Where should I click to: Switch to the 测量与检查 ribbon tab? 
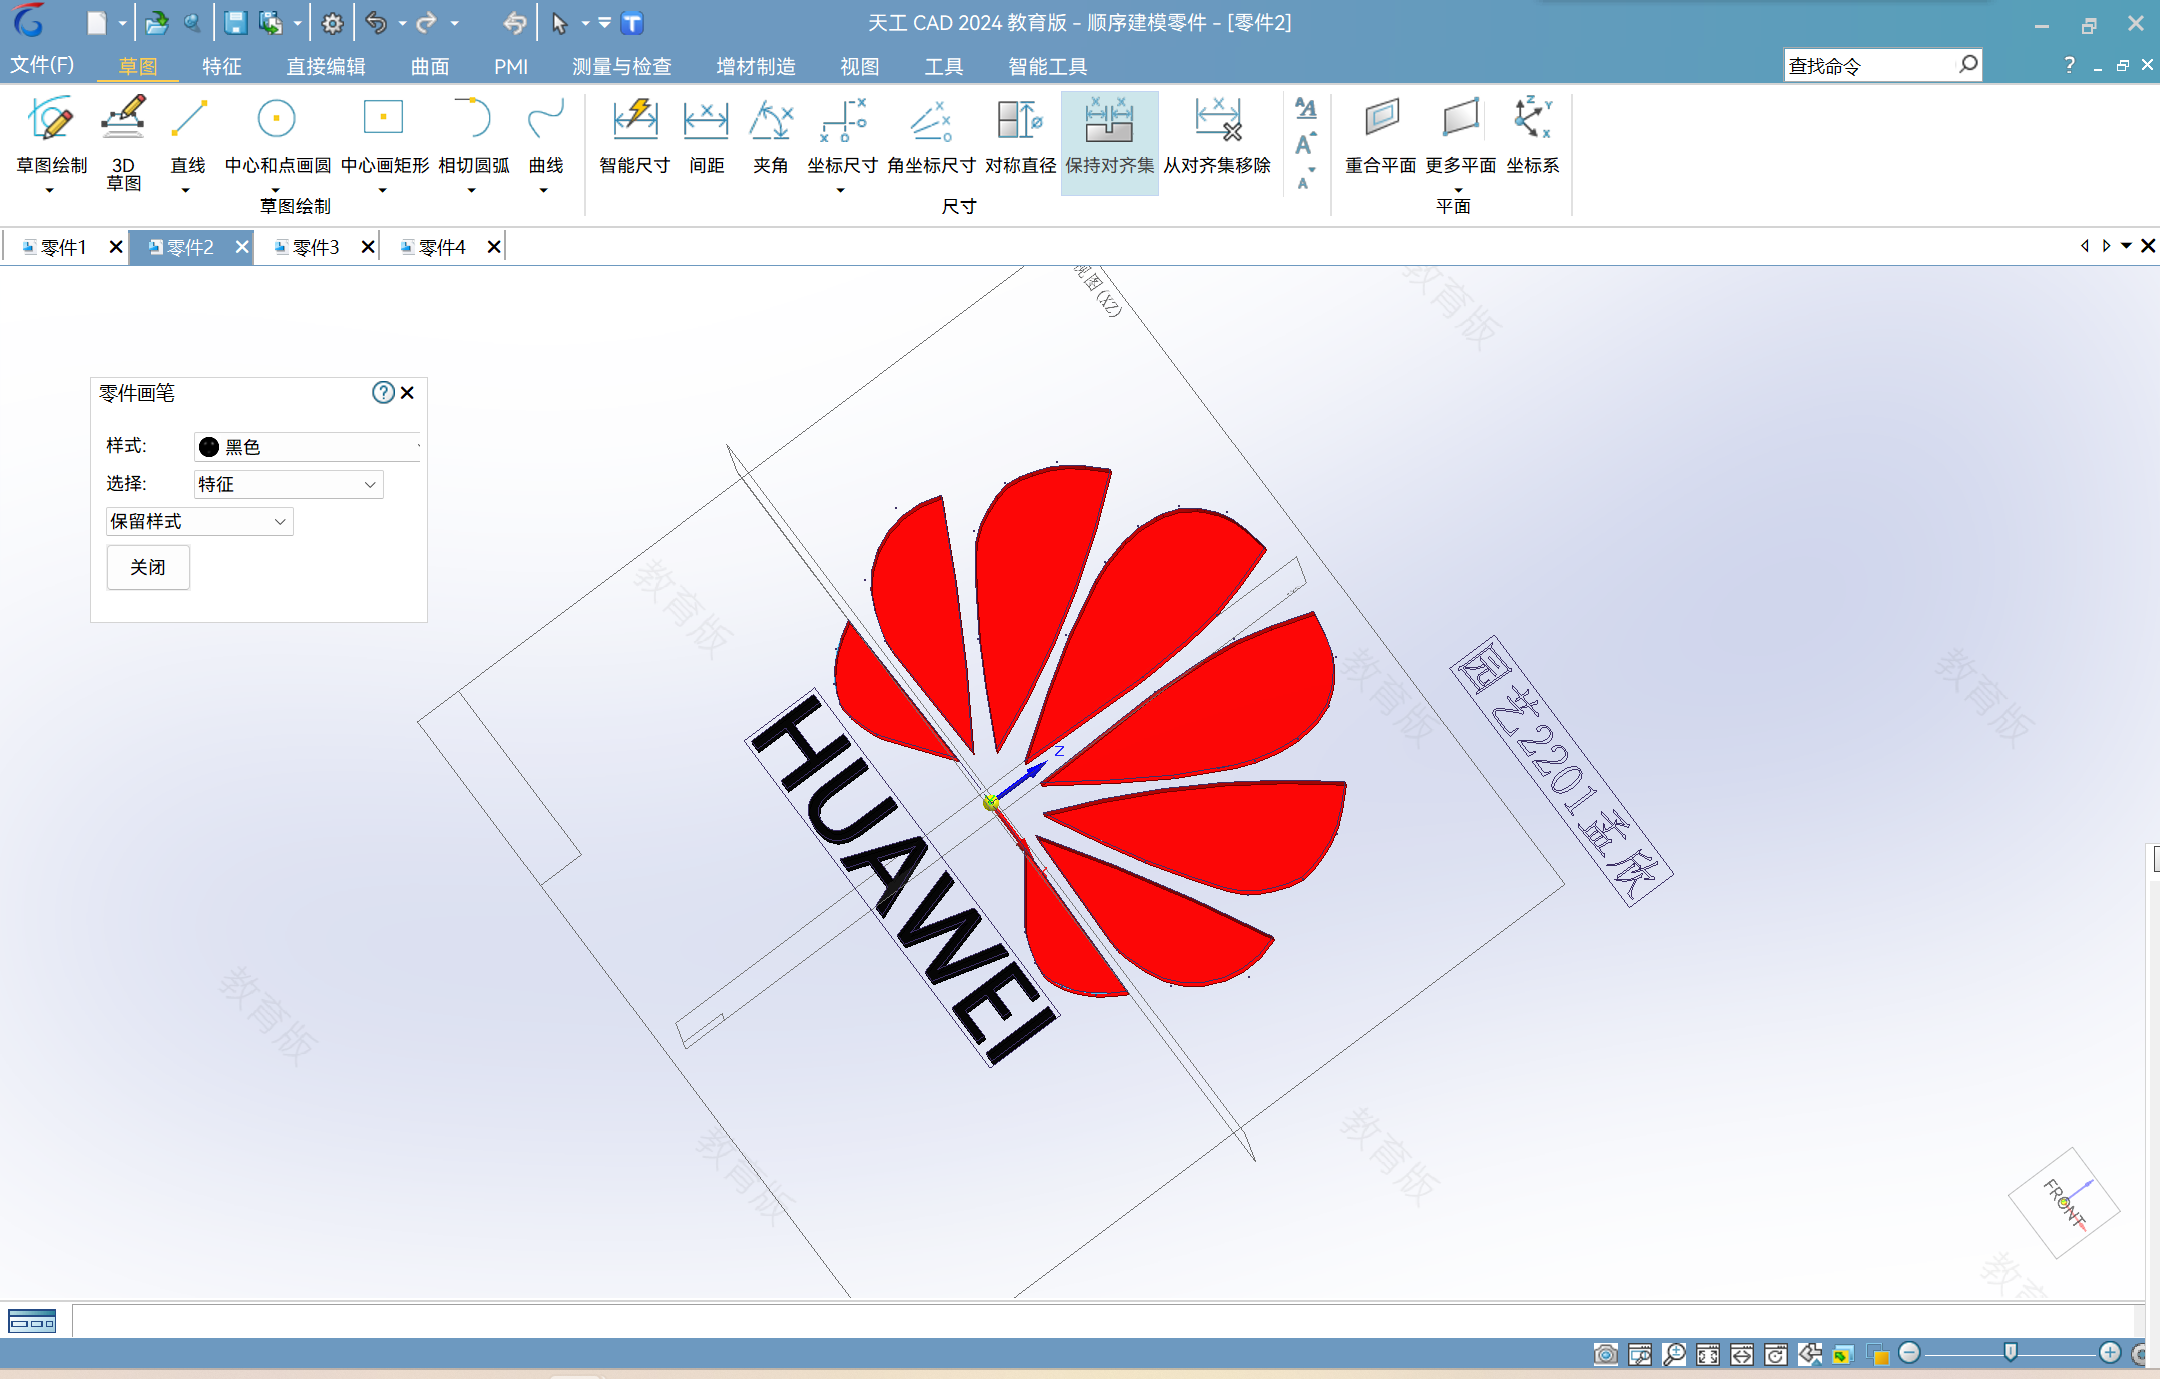(x=621, y=66)
